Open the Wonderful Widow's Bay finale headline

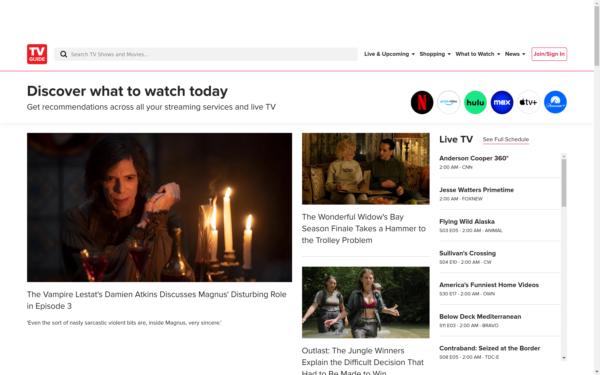point(364,228)
